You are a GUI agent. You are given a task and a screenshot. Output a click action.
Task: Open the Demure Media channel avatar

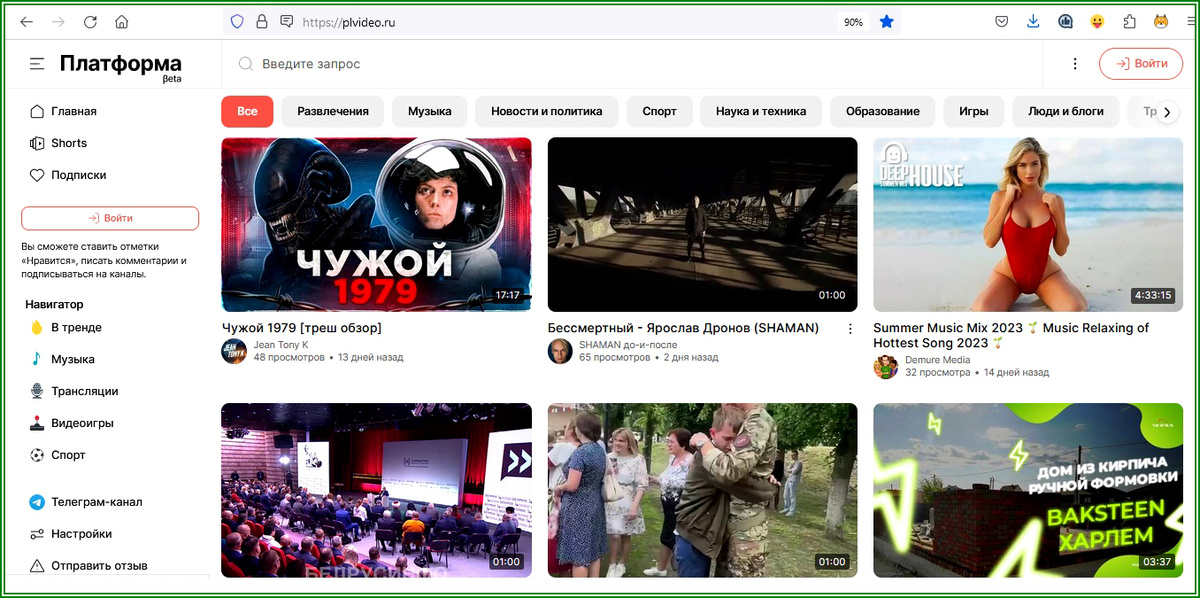[886, 367]
